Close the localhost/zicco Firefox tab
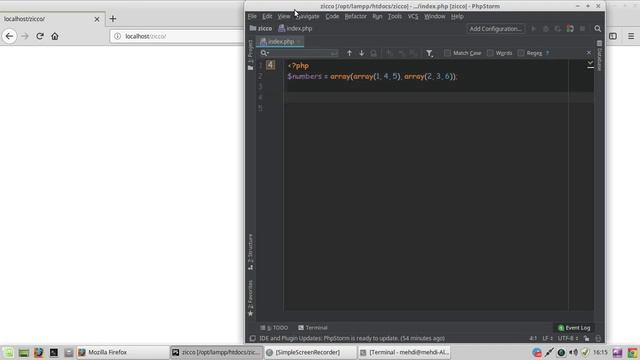The height and width of the screenshot is (360, 640). (x=97, y=19)
